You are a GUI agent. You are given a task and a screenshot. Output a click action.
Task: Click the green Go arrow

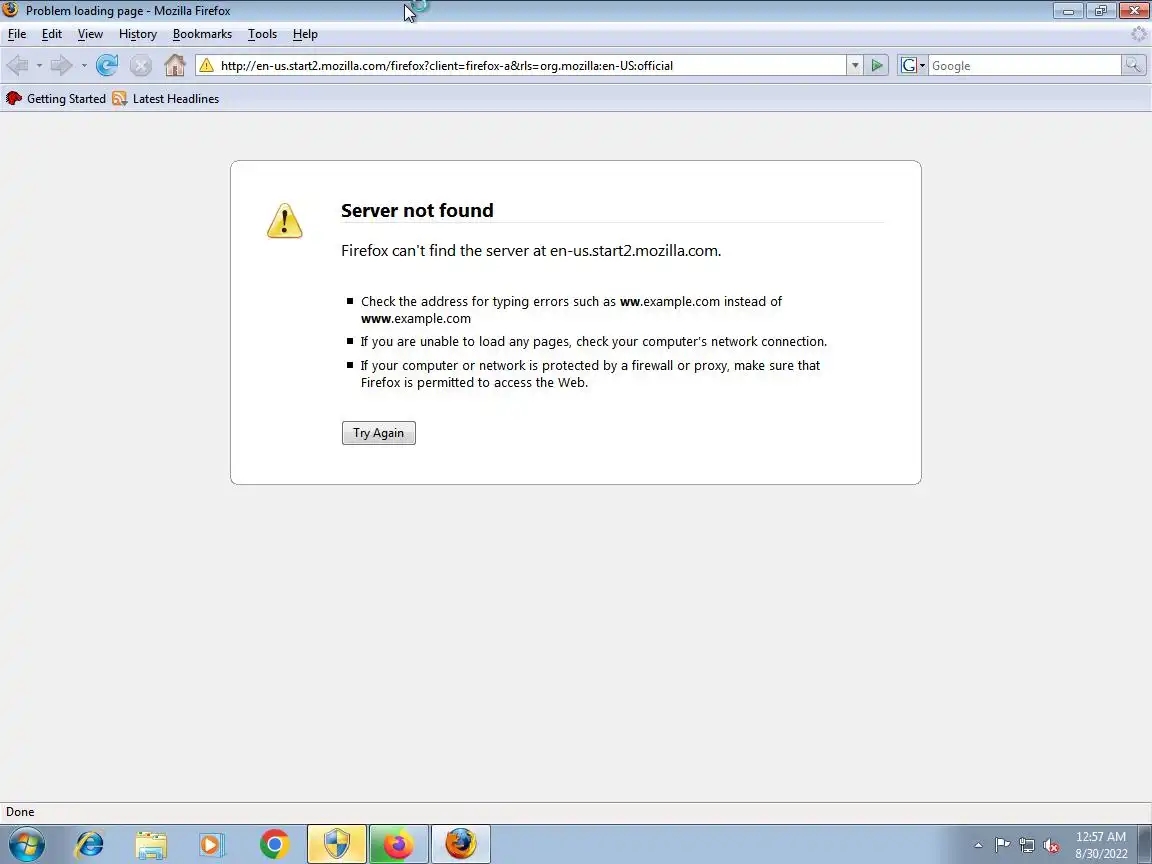pos(876,65)
